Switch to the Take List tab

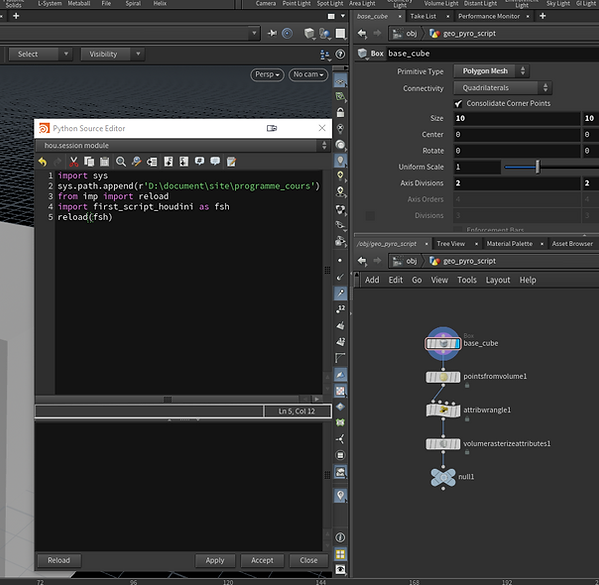(x=423, y=16)
